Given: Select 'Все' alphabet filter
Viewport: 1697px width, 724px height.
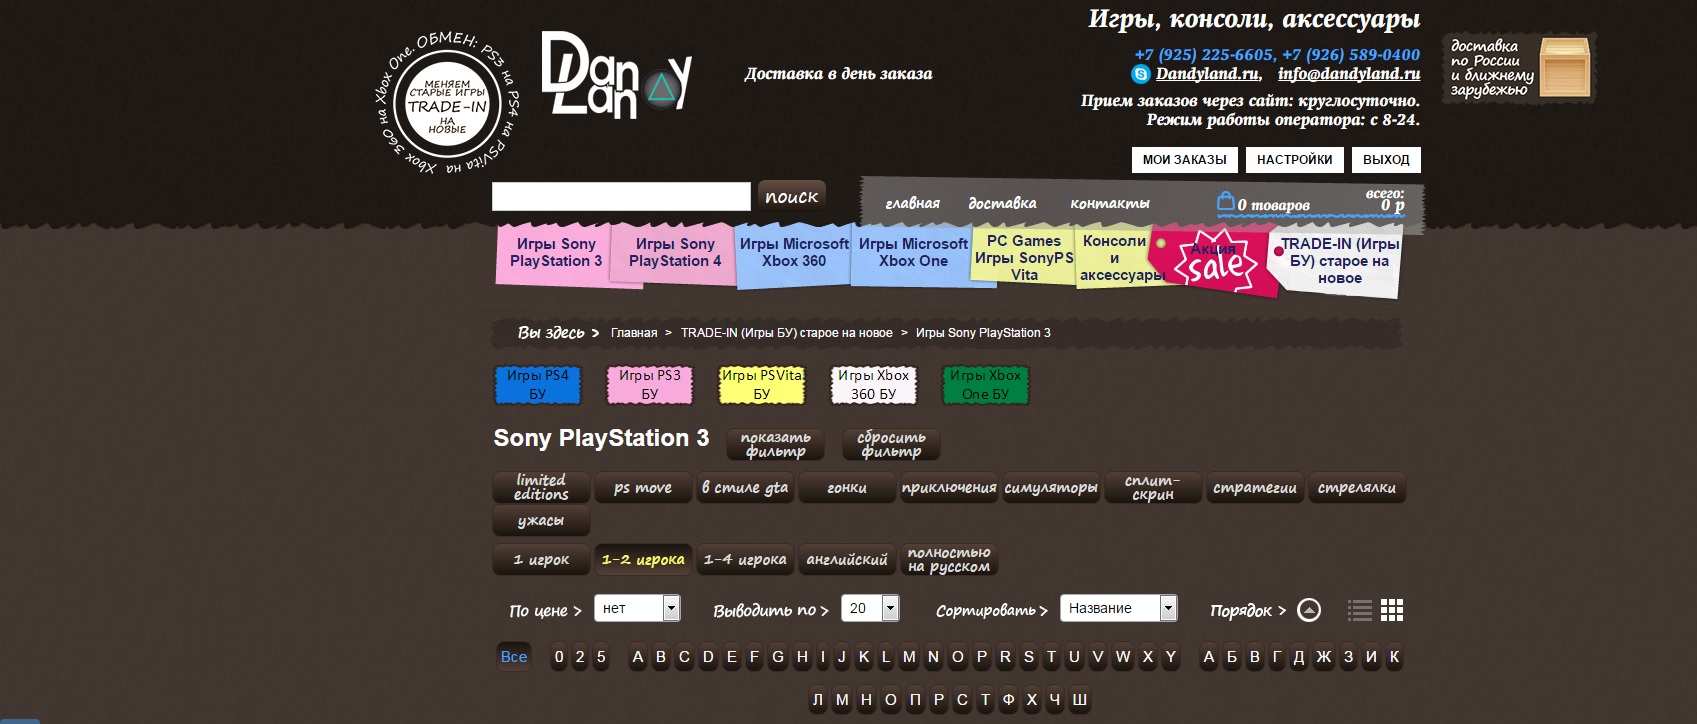Looking at the screenshot, I should 514,657.
